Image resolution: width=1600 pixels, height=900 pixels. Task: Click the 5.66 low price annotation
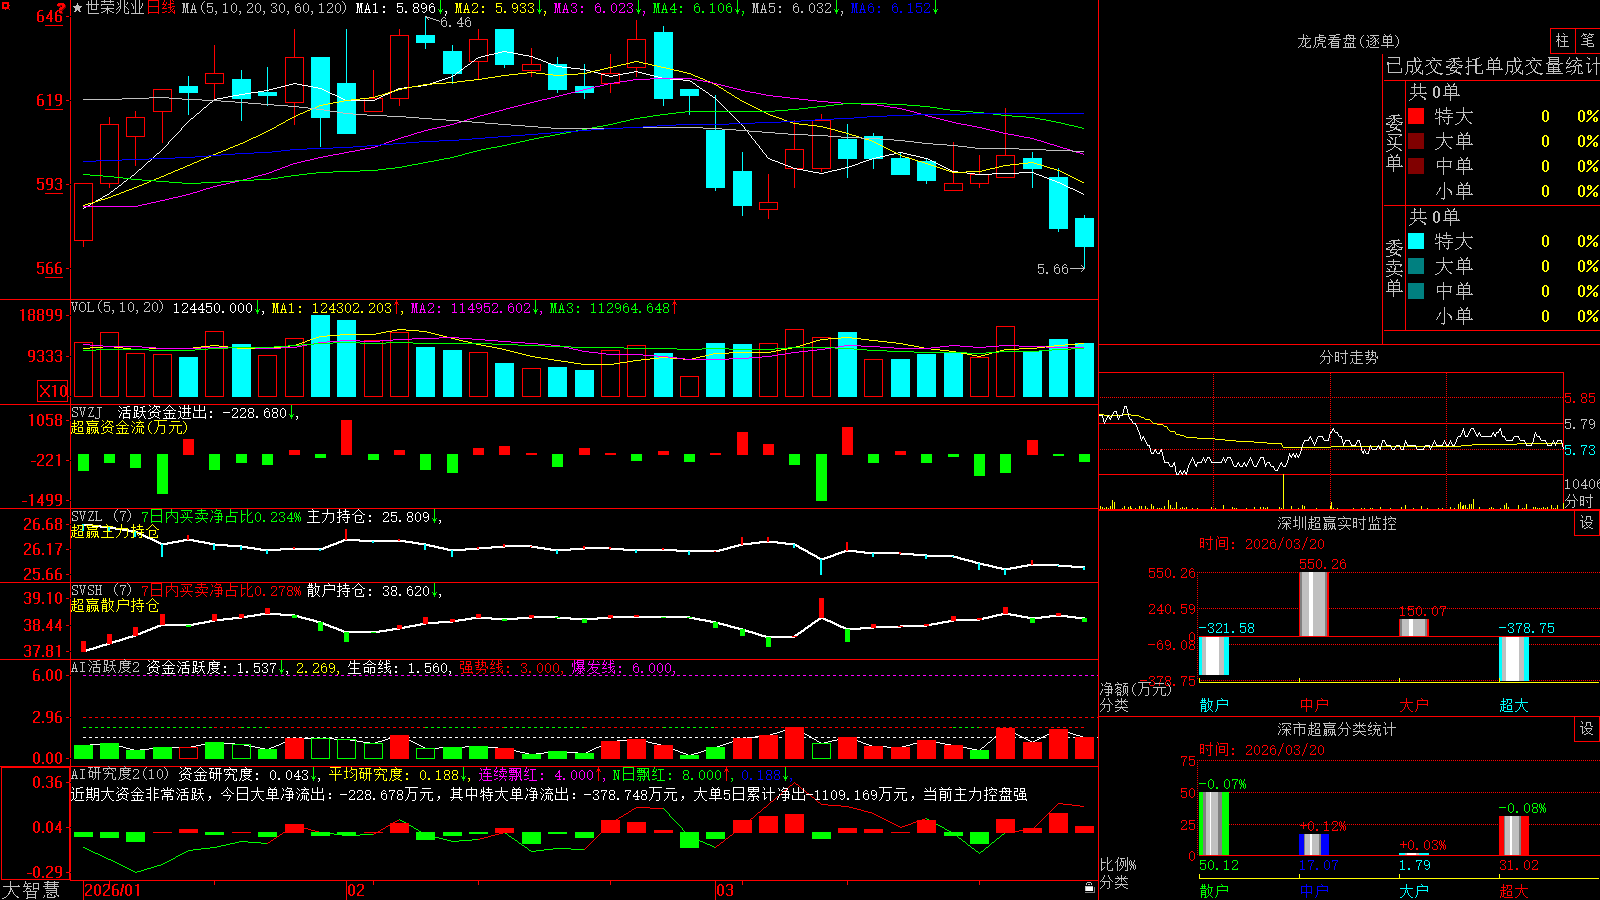pos(1052,269)
